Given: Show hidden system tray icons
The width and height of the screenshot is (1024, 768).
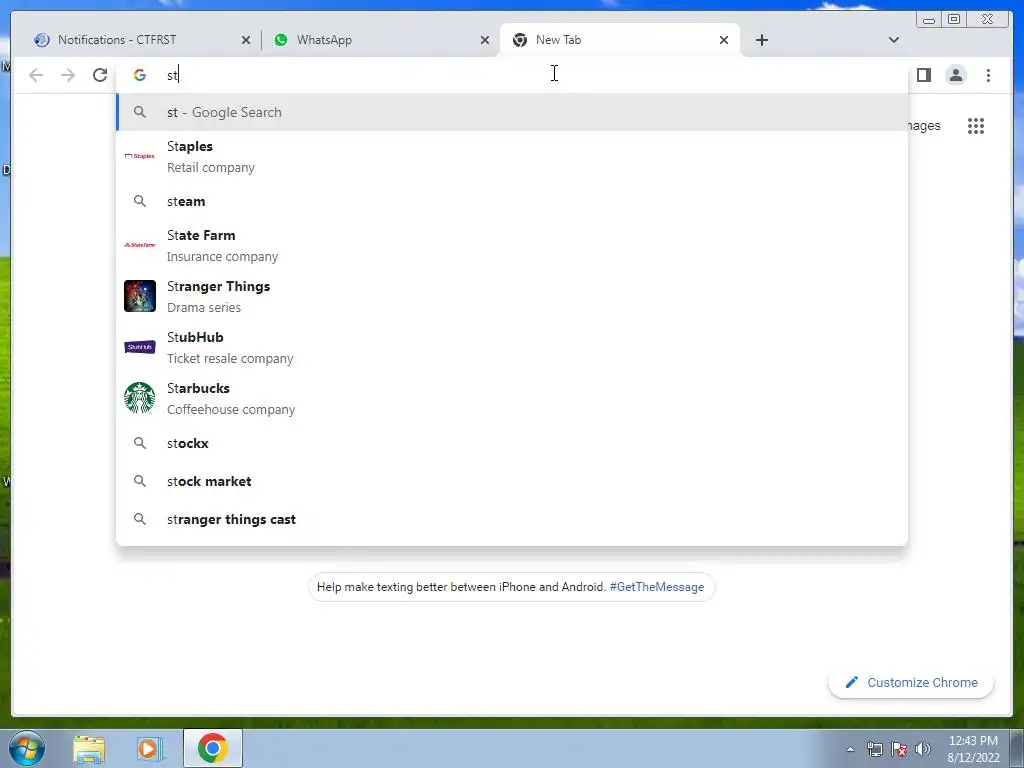Looking at the screenshot, I should (850, 749).
